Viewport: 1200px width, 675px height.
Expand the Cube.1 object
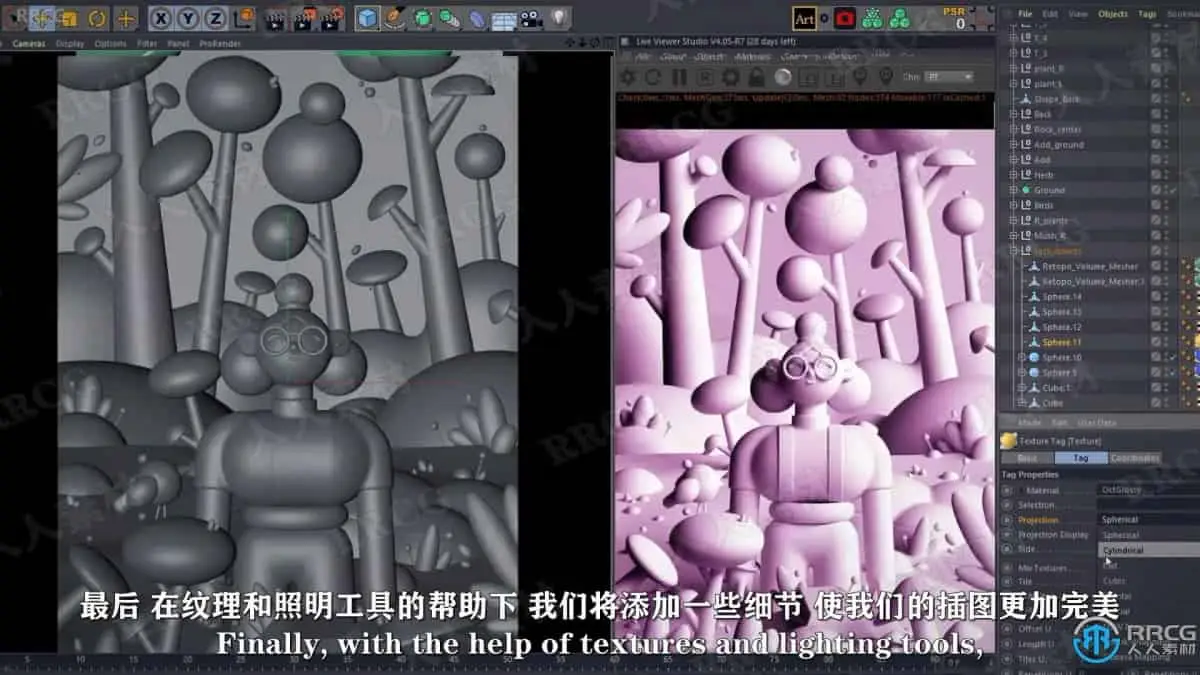(x=1023, y=387)
